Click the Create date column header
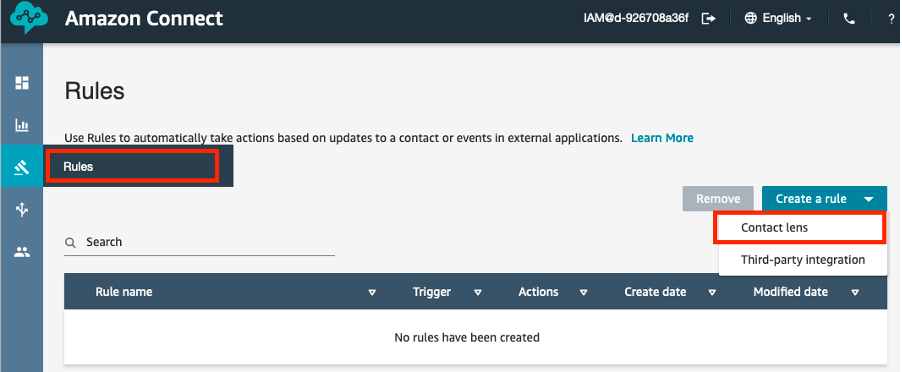 pyautogui.click(x=655, y=292)
